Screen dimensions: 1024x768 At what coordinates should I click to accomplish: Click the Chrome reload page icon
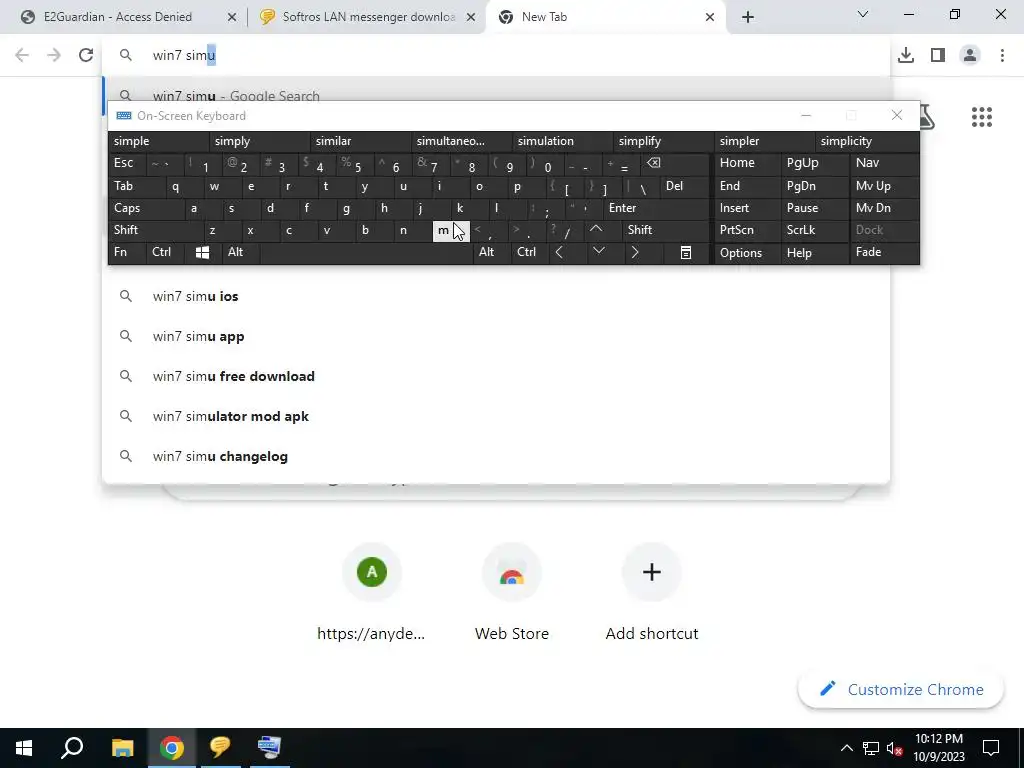(x=86, y=55)
